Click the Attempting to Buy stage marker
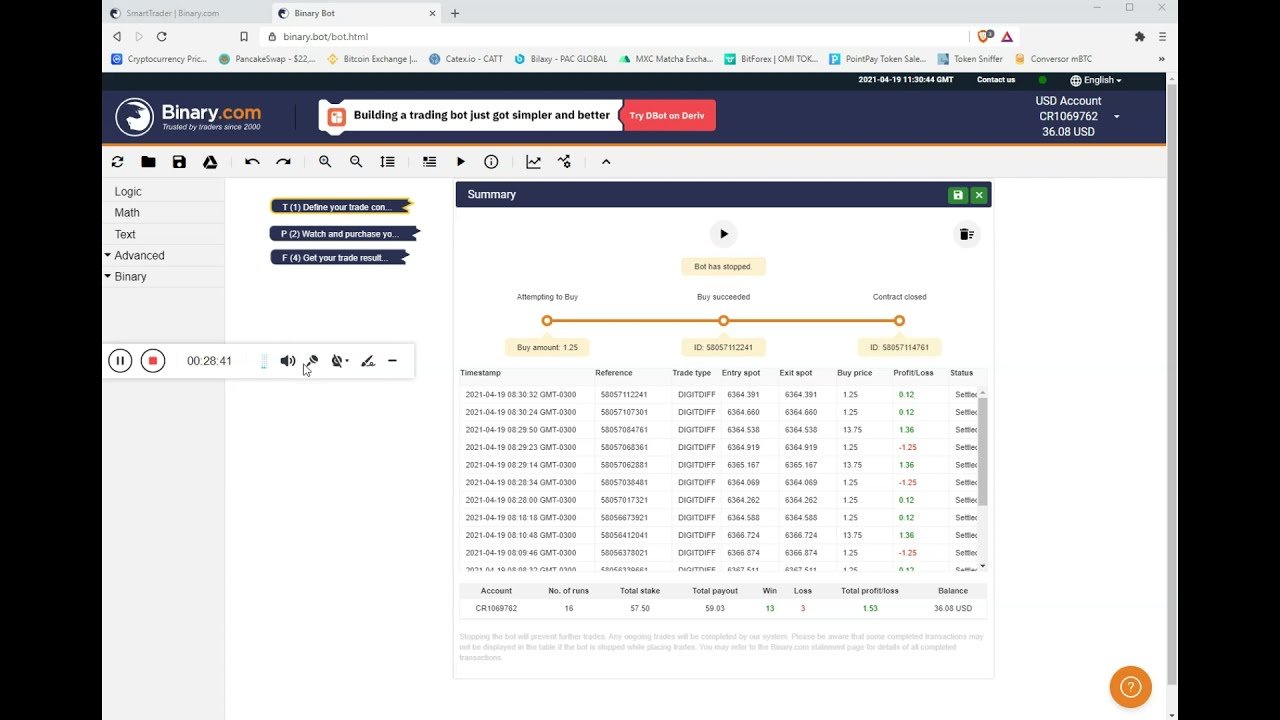The height and width of the screenshot is (720, 1280). point(547,321)
